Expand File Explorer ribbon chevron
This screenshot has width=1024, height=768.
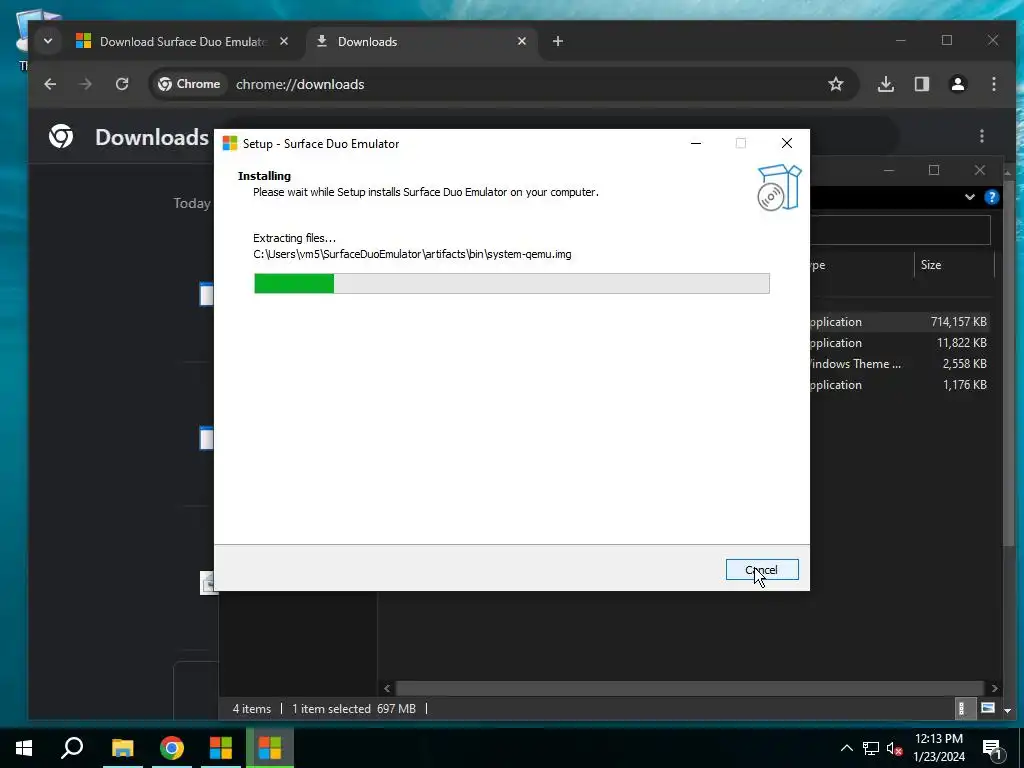[970, 197]
